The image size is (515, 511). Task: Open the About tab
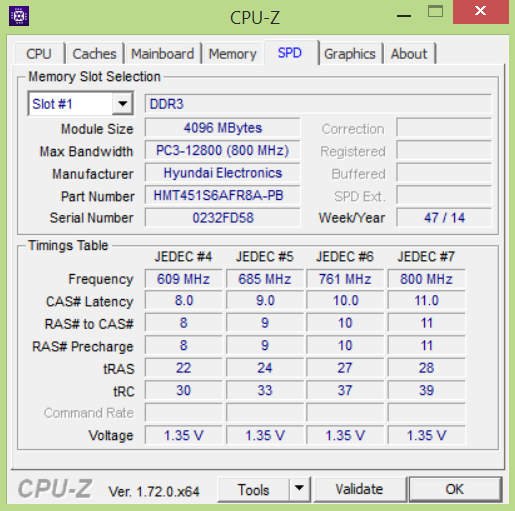409,54
